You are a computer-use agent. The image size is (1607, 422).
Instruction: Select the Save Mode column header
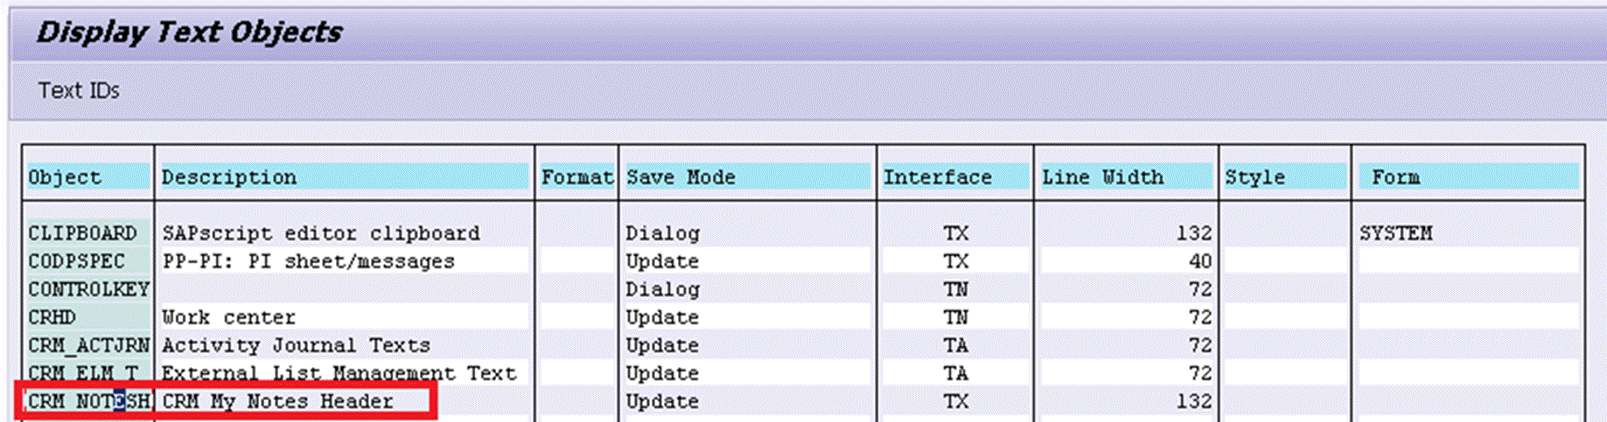pyautogui.click(x=747, y=177)
